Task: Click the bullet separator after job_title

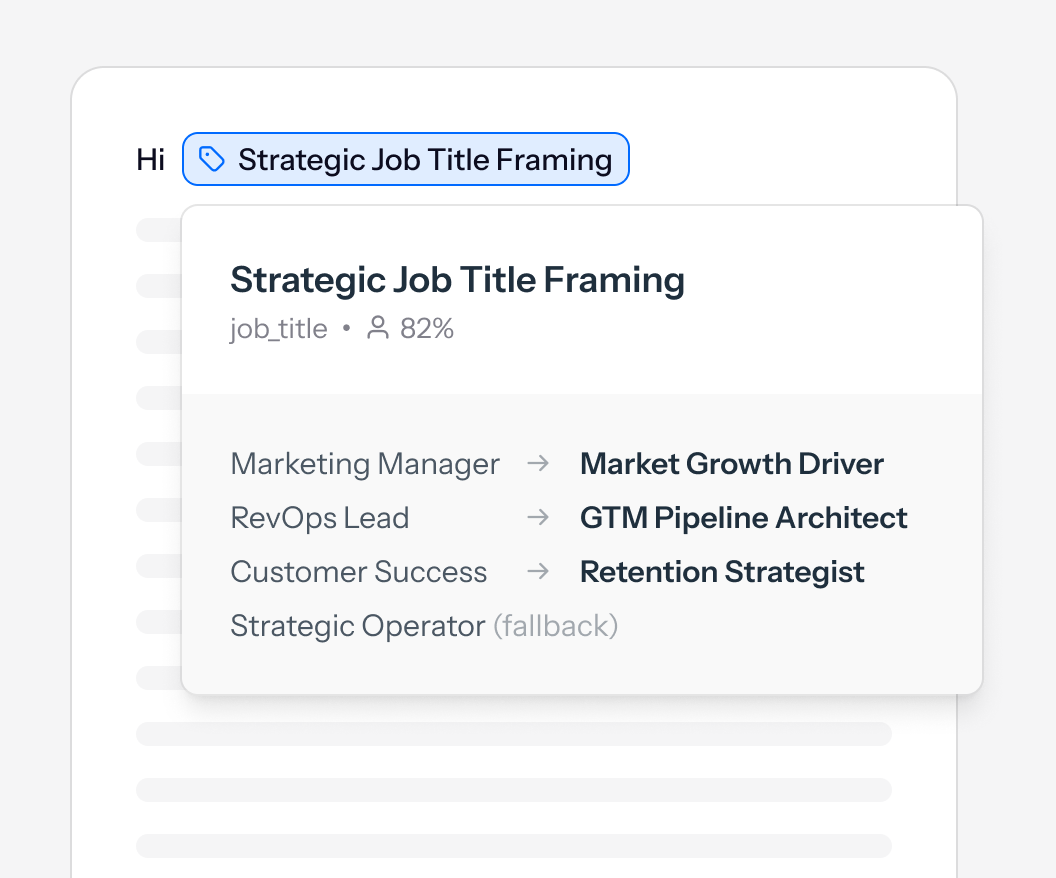Action: click(346, 329)
